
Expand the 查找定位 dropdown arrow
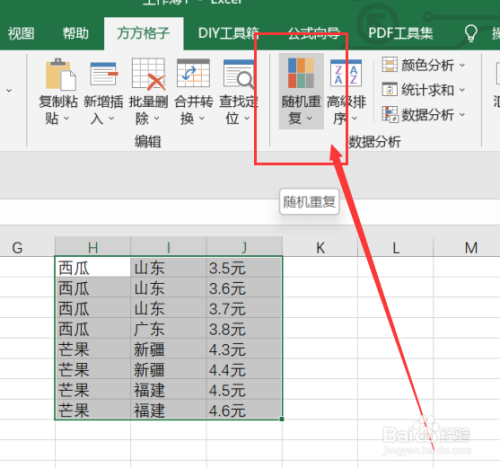247,118
